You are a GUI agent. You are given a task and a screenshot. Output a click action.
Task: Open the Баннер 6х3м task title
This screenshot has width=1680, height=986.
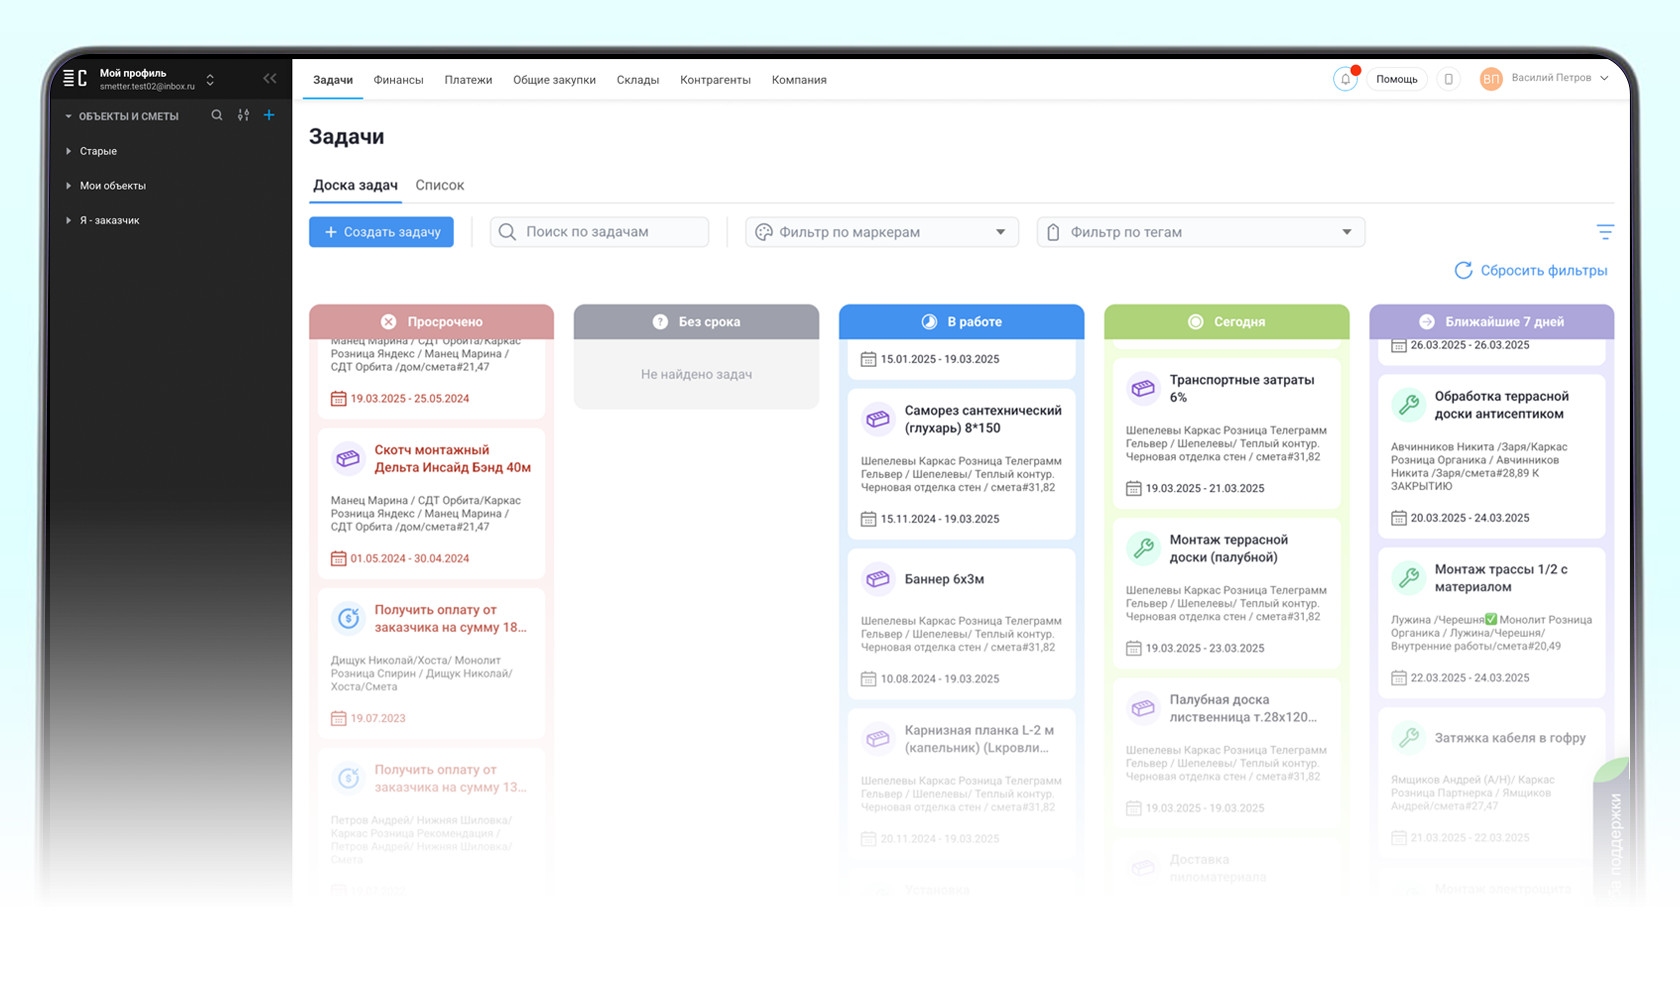[x=945, y=579]
